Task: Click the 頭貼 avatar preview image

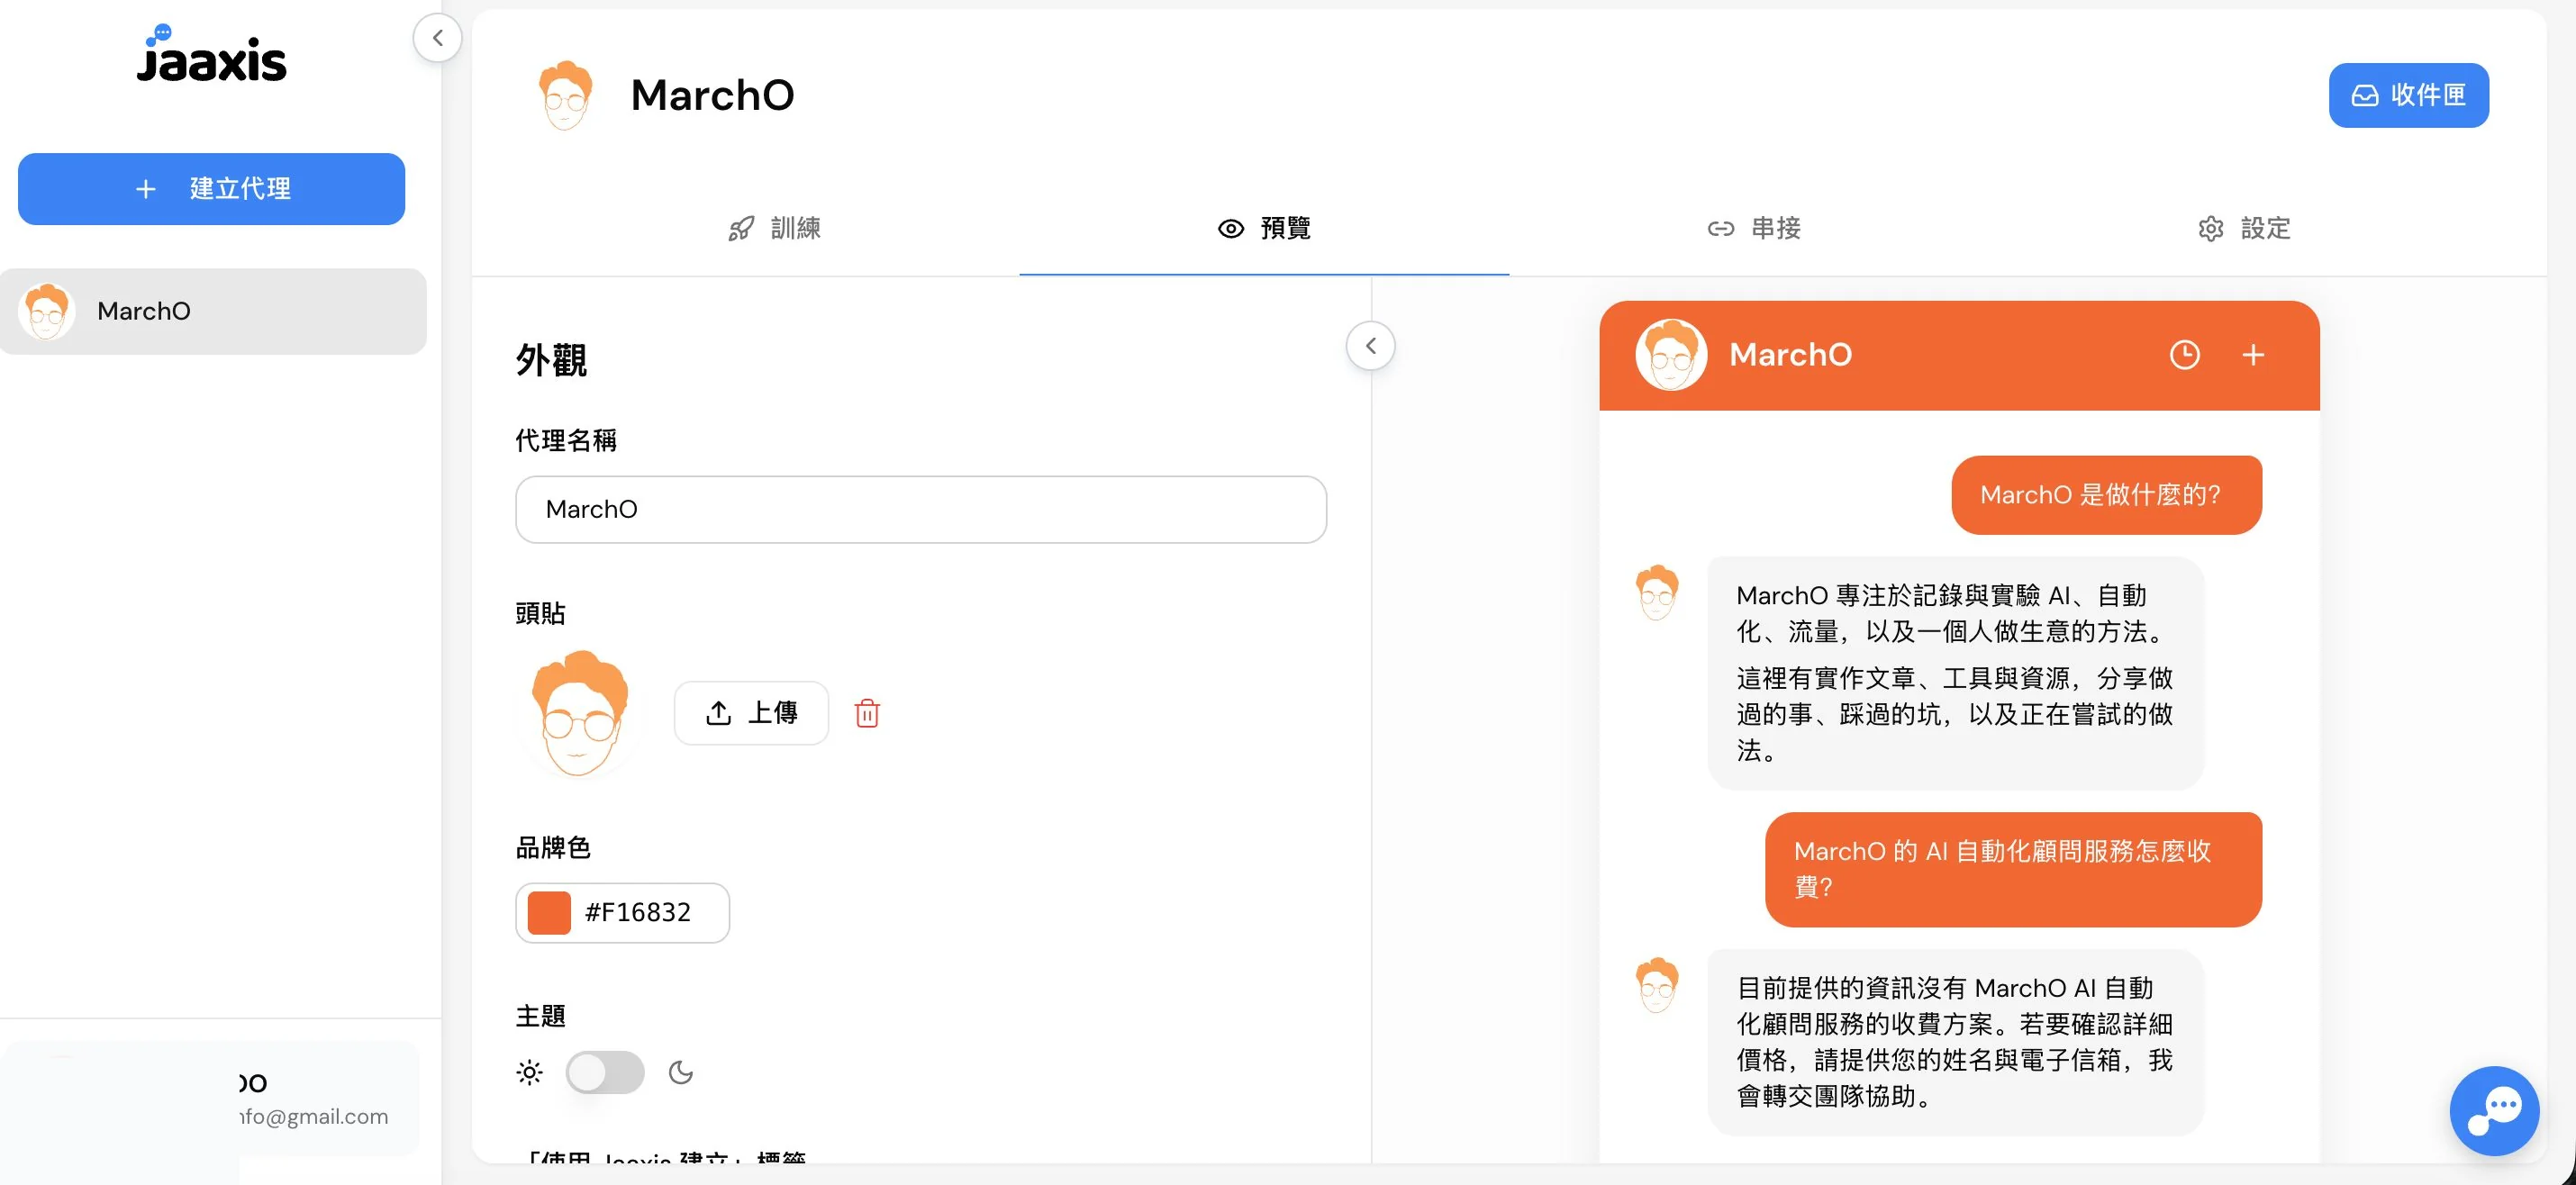Action: [x=579, y=713]
